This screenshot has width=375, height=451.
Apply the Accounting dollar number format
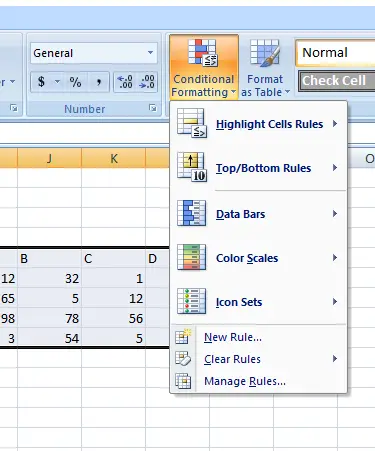click(x=41, y=82)
